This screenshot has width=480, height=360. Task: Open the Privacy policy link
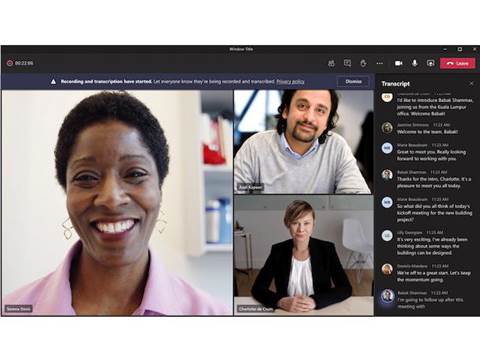click(290, 82)
